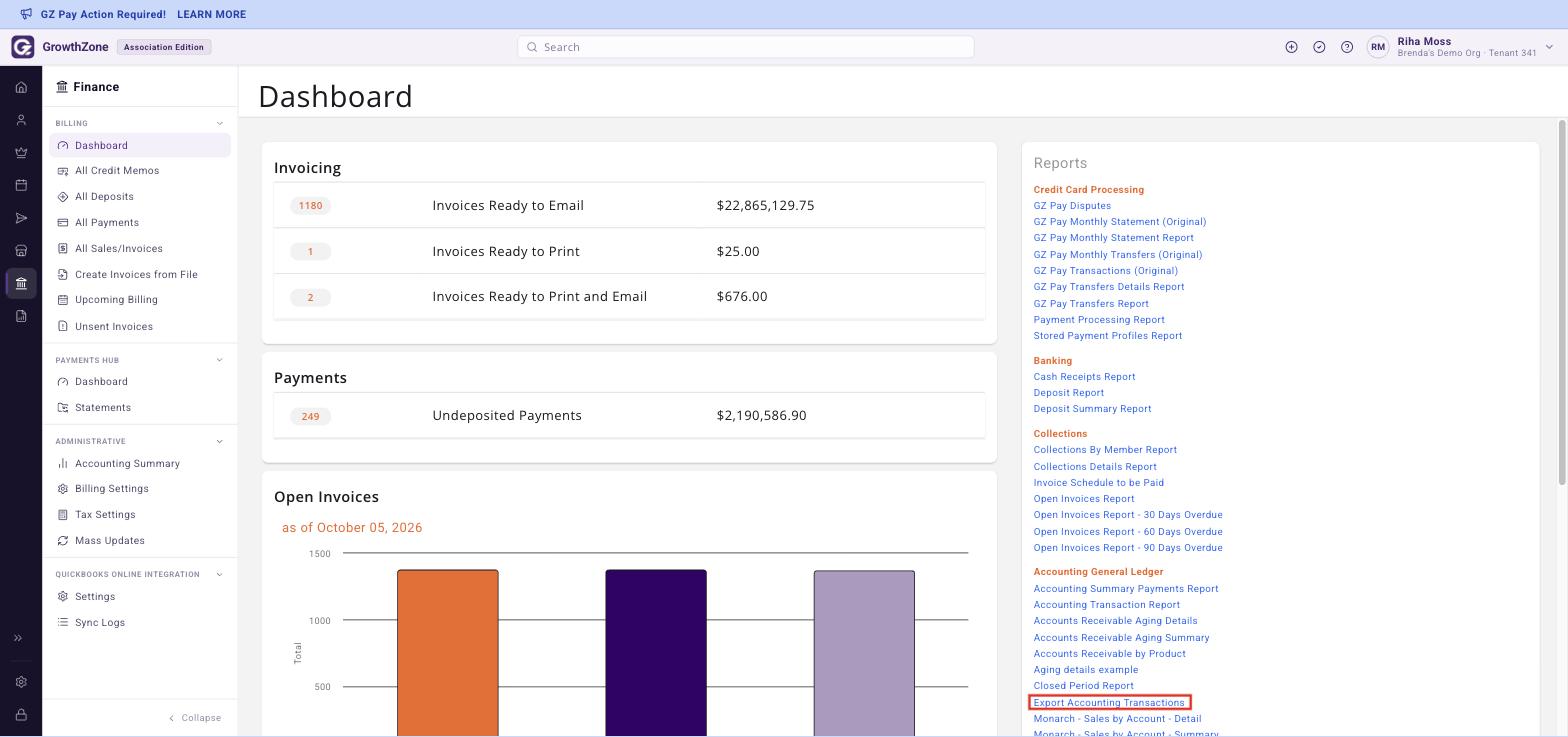Viewport: 1568px width, 737px height.
Task: Open Export Accounting Transactions report
Action: point(1109,703)
